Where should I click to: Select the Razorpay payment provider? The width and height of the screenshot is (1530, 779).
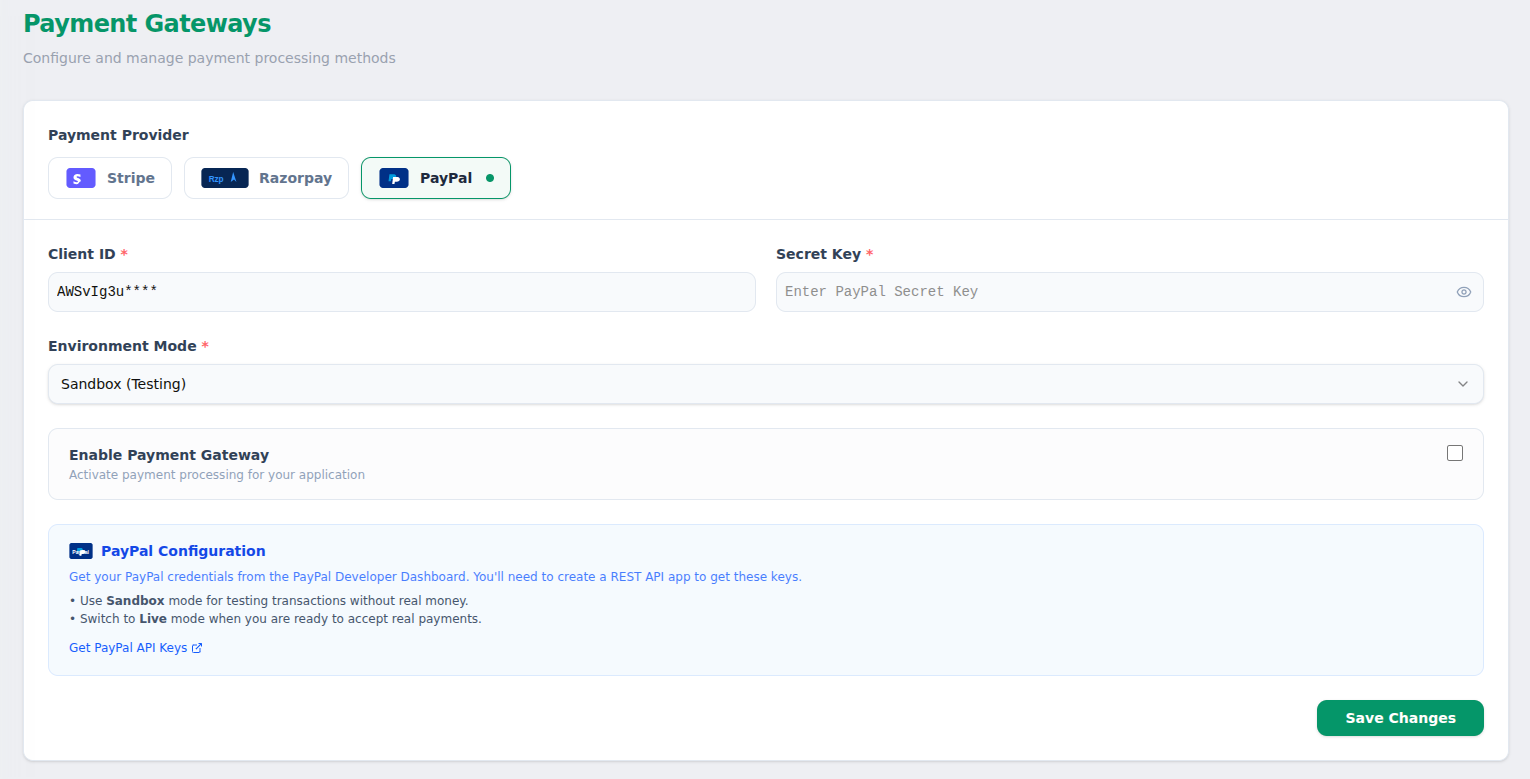(x=266, y=178)
